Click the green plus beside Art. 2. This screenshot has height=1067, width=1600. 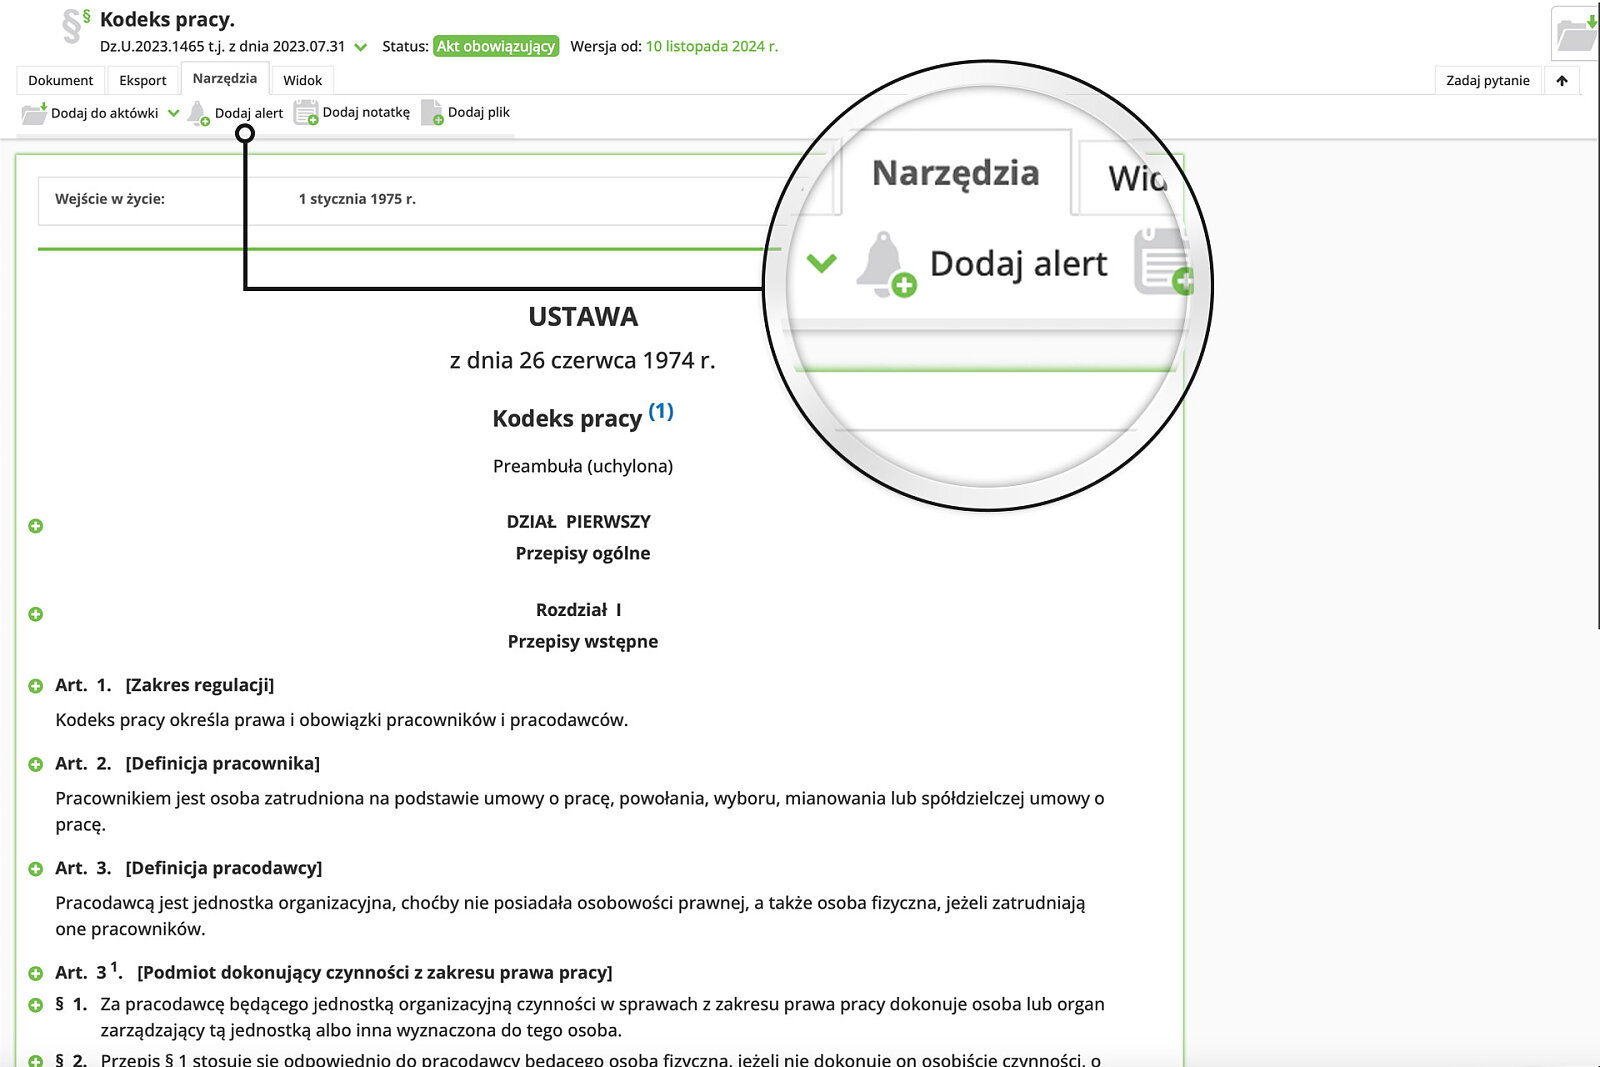[x=36, y=764]
